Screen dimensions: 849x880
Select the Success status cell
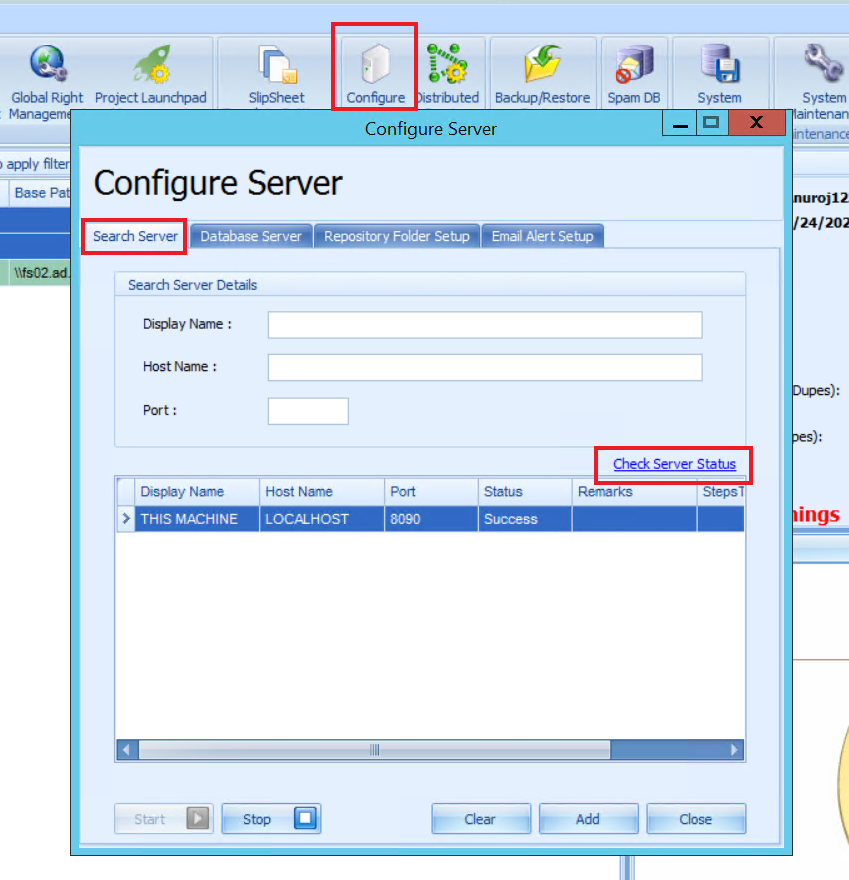tap(525, 519)
